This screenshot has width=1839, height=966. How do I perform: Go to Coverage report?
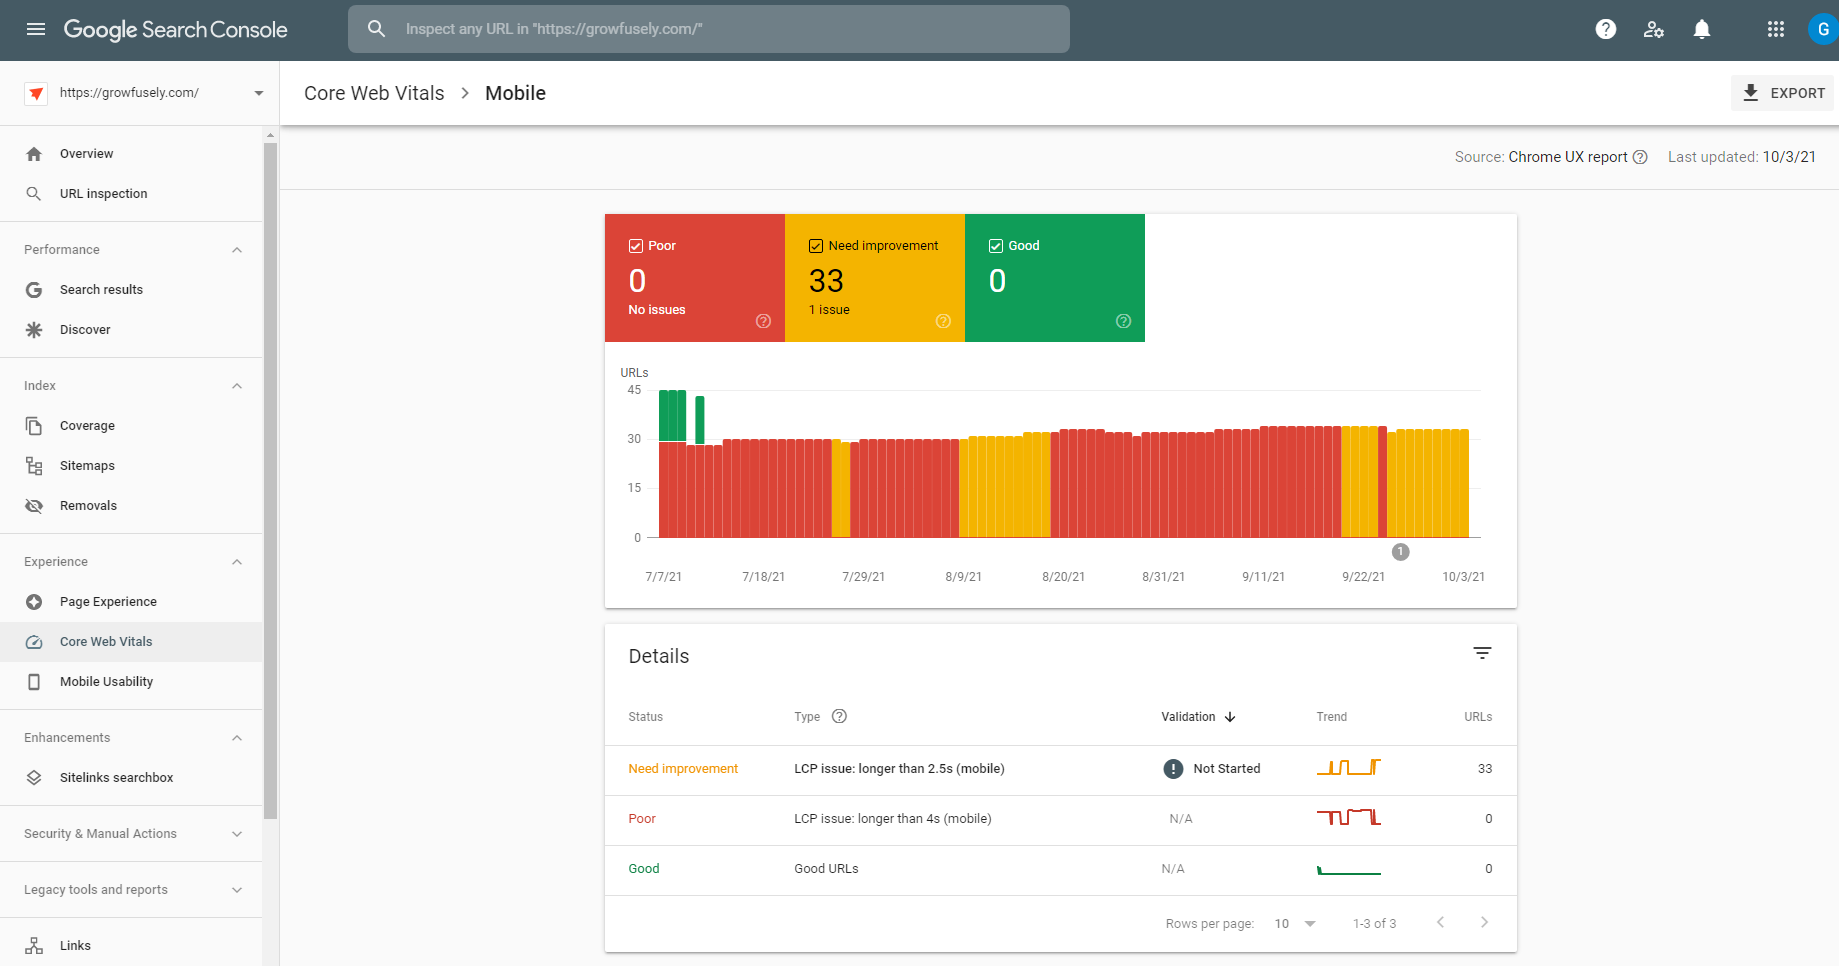pos(87,426)
